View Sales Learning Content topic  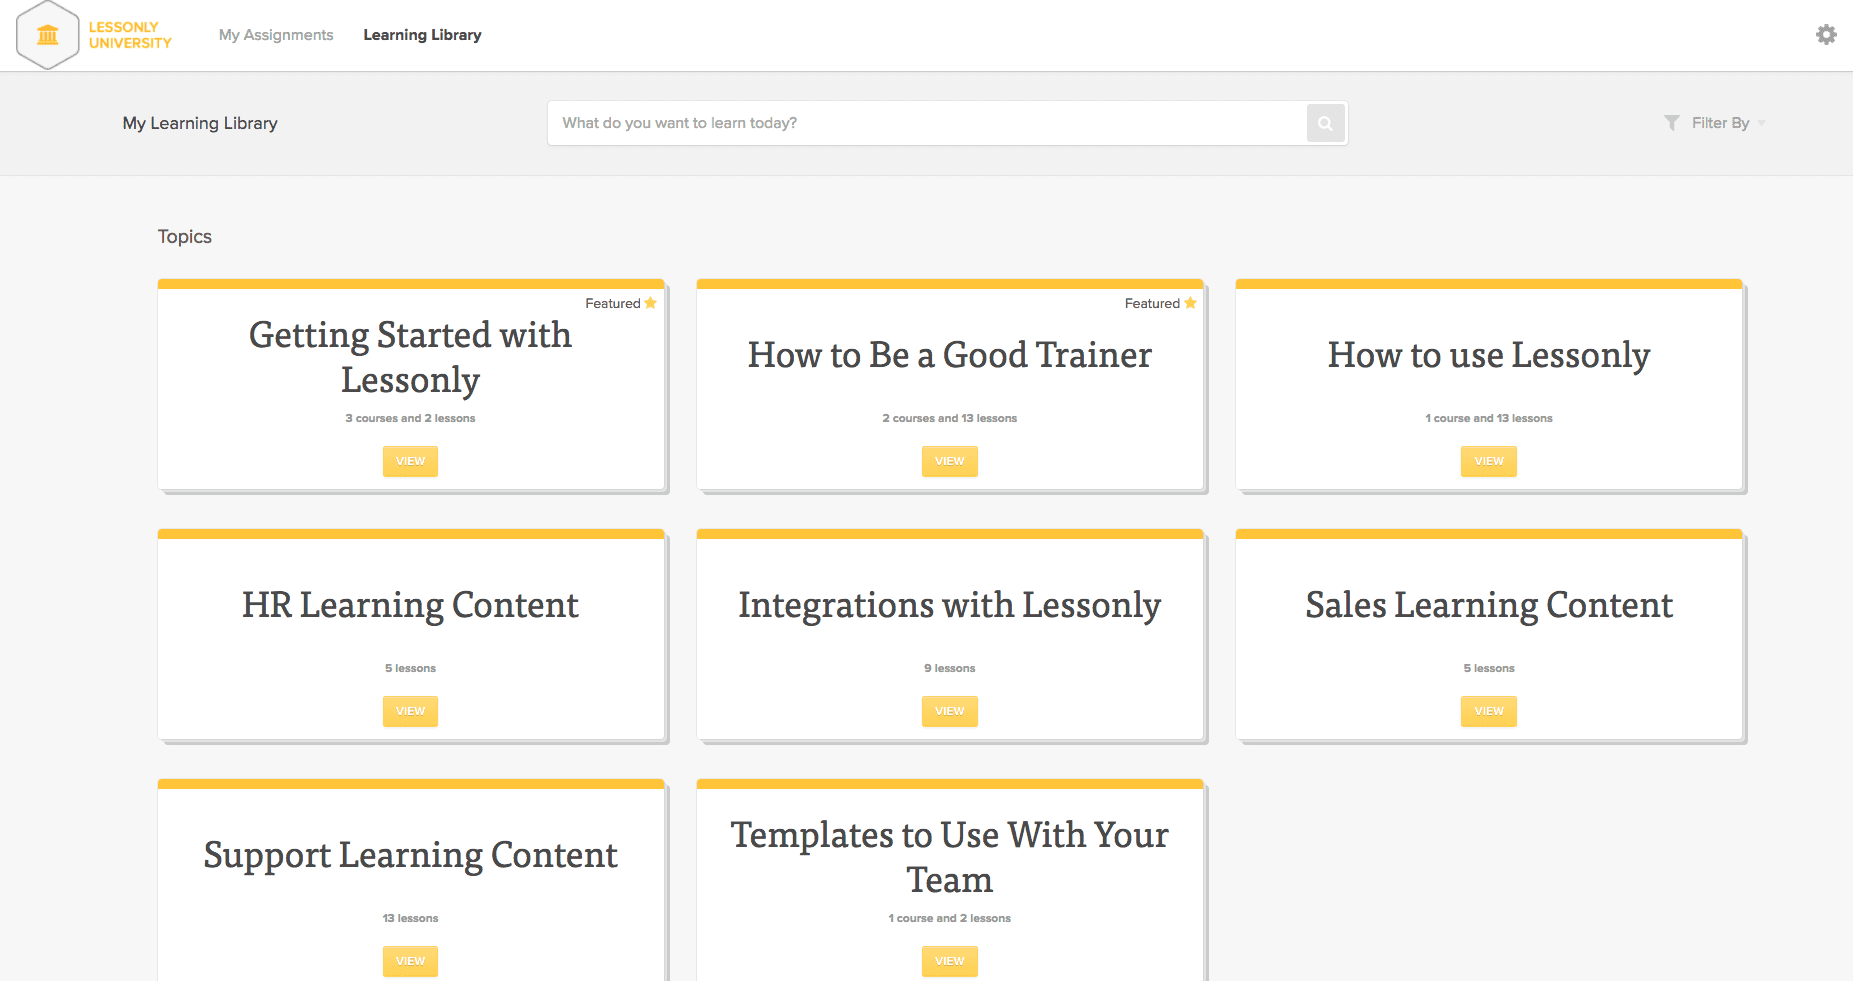pos(1488,711)
